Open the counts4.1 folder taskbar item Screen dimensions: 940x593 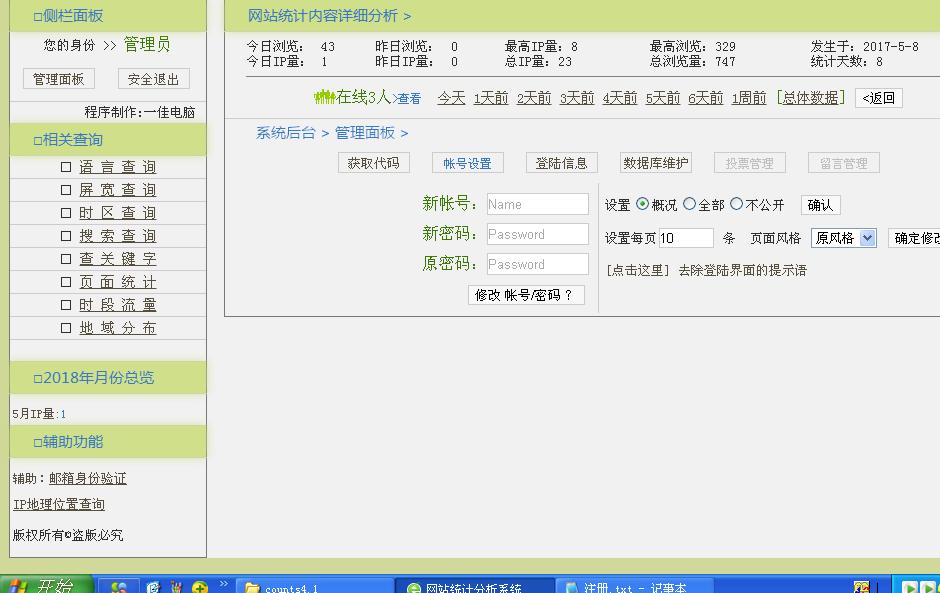[315, 586]
